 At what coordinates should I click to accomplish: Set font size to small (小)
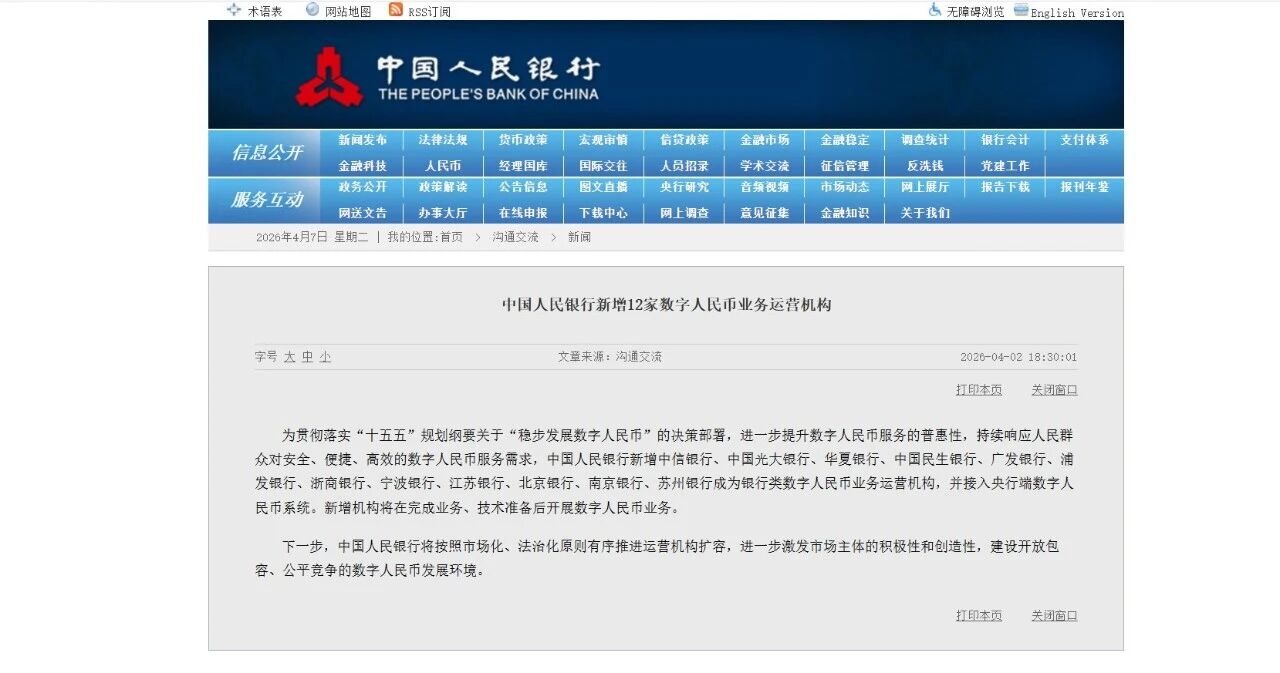tap(325, 357)
